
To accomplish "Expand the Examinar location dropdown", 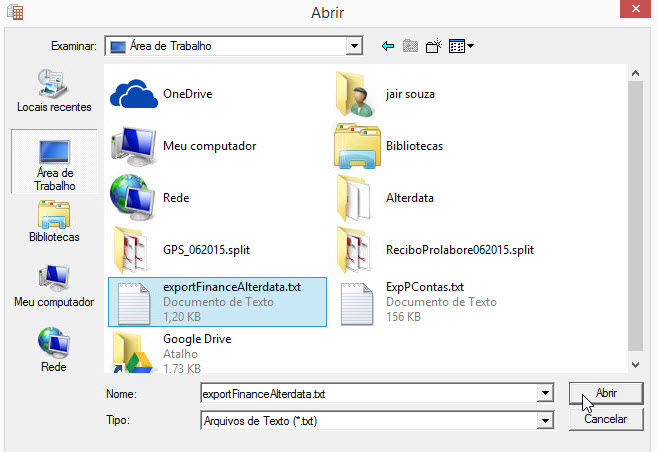I will click(x=354, y=46).
